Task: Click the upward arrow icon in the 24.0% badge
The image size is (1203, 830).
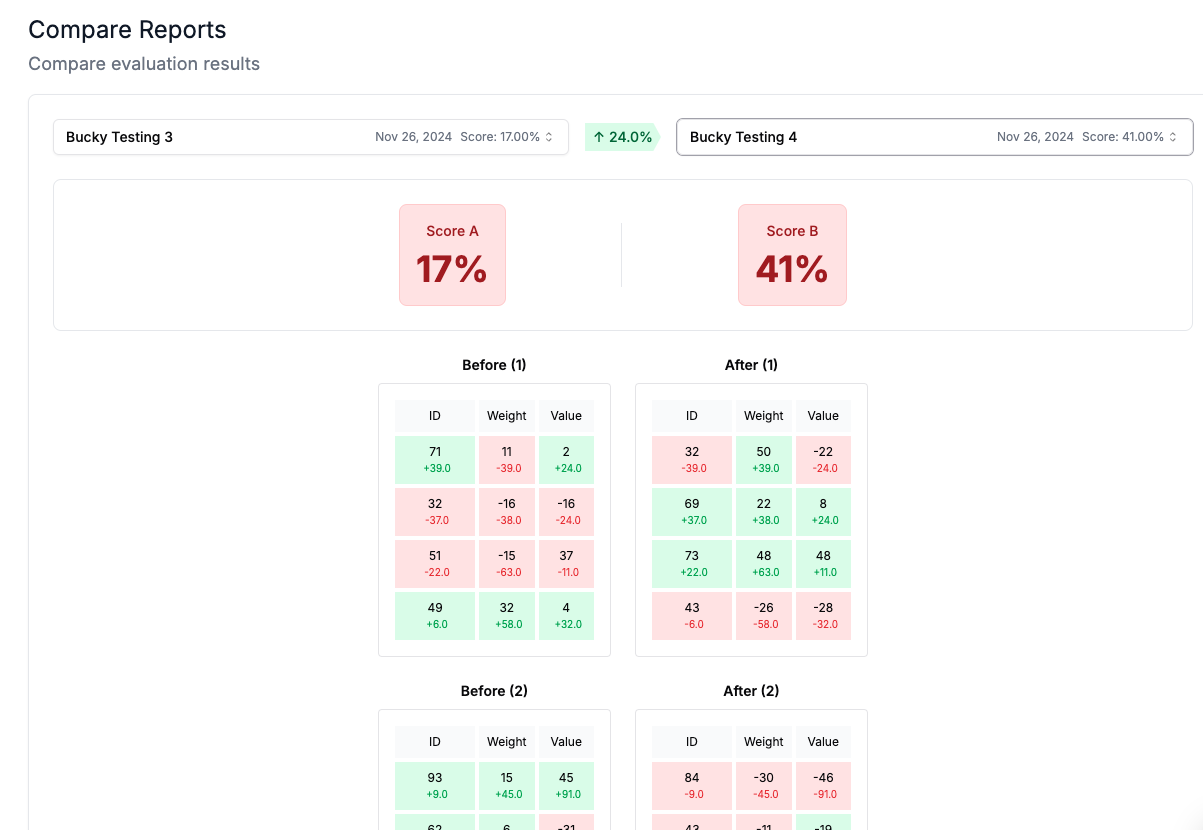Action: [600, 136]
